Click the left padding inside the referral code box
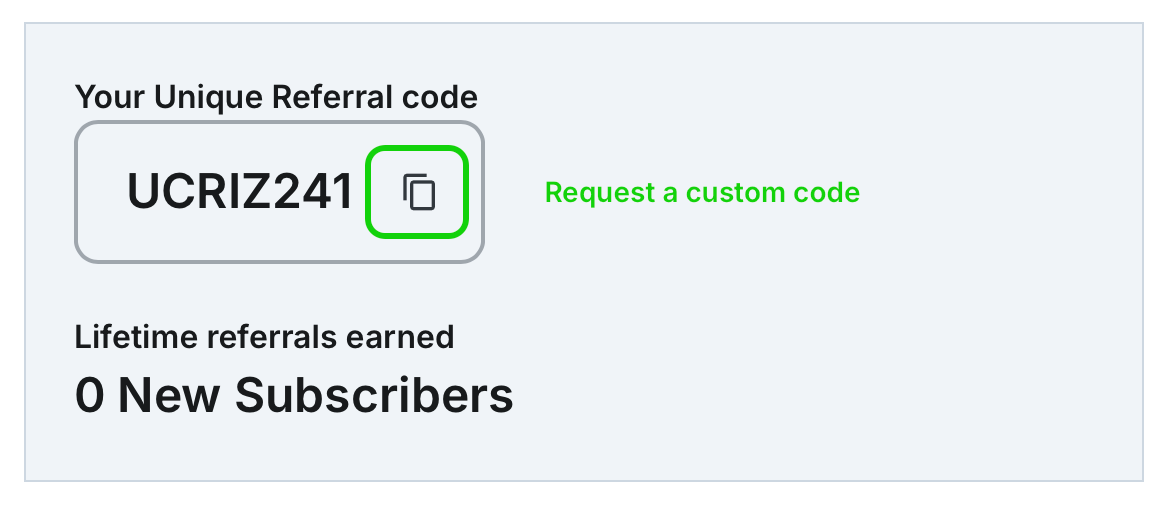The image size is (1170, 510). pyautogui.click(x=101, y=192)
